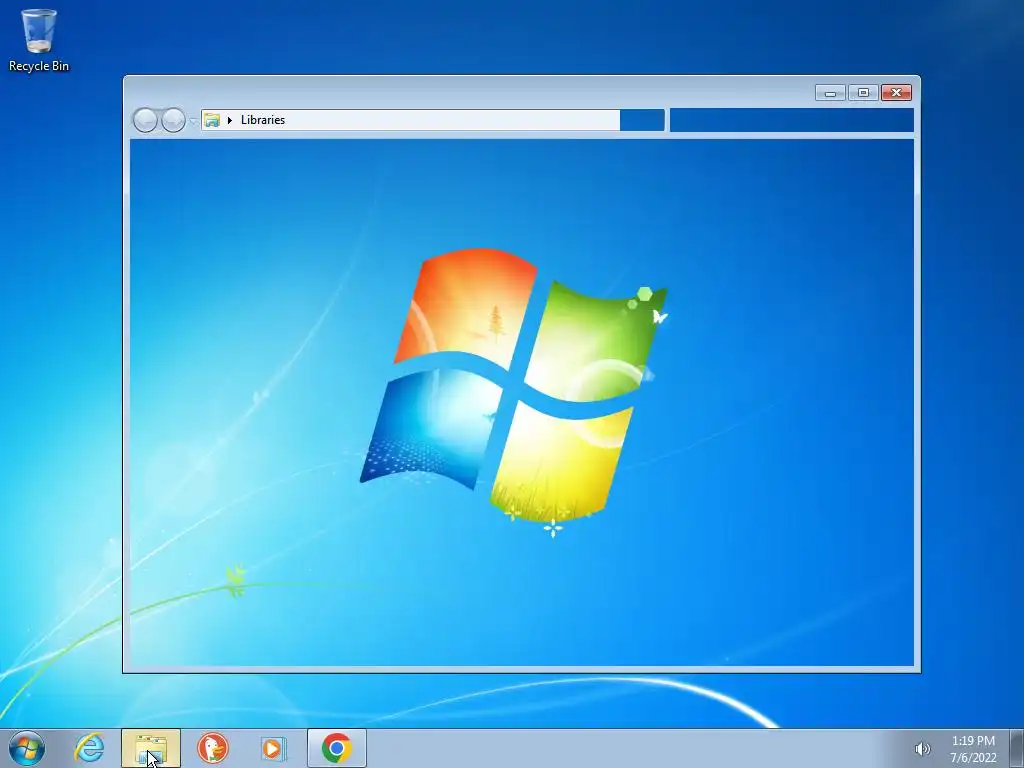1024x768 pixels.
Task: Click the volume speaker tray icon
Action: (x=922, y=749)
